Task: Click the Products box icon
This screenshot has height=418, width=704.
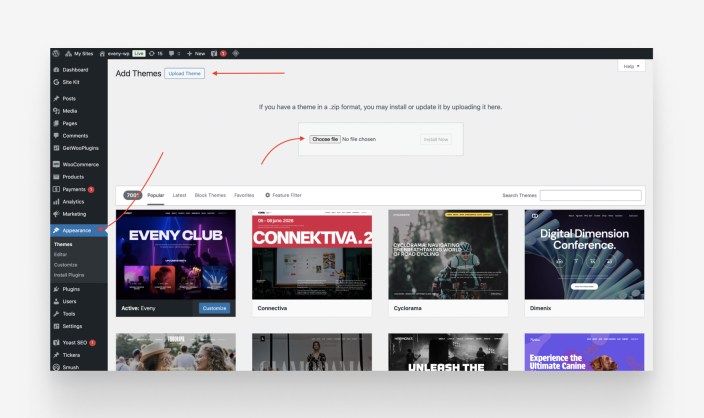Action: [56, 177]
